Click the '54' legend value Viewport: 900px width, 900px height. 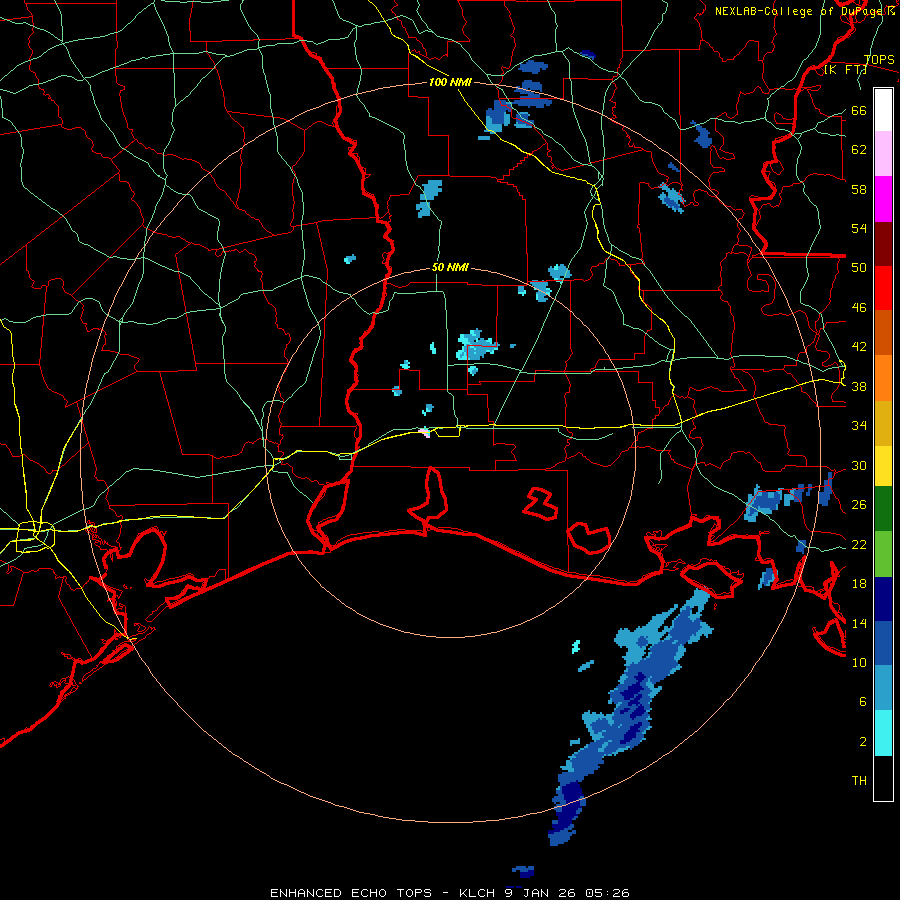click(859, 228)
